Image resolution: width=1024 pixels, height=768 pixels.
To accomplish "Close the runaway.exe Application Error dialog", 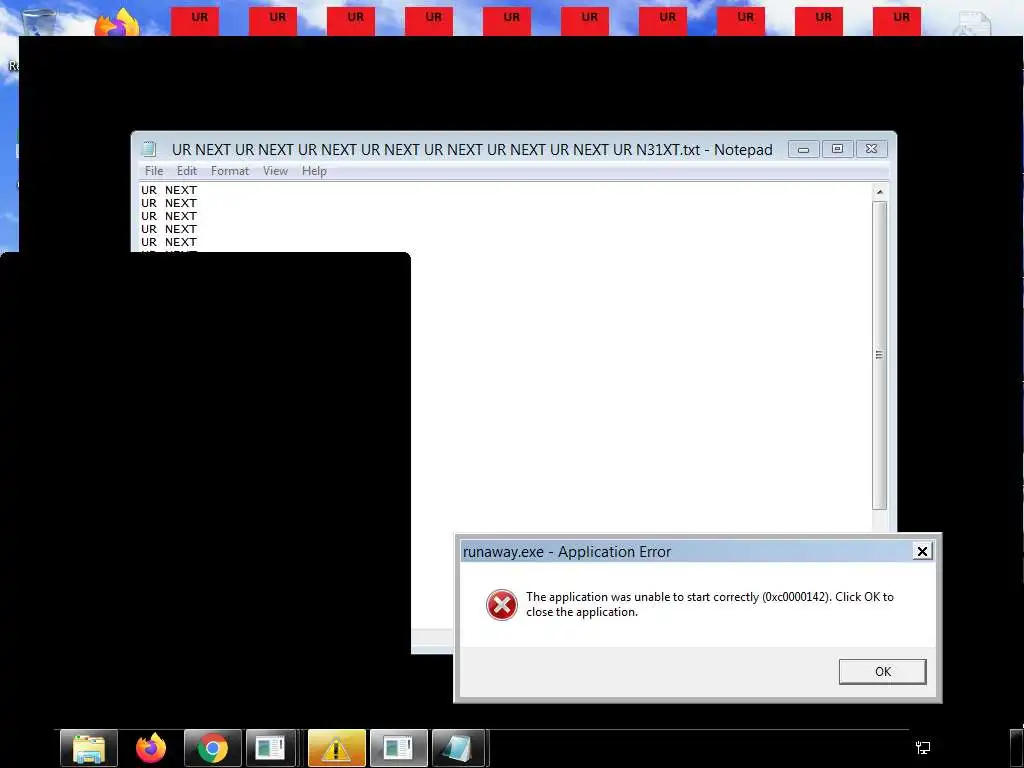I will 922,552.
